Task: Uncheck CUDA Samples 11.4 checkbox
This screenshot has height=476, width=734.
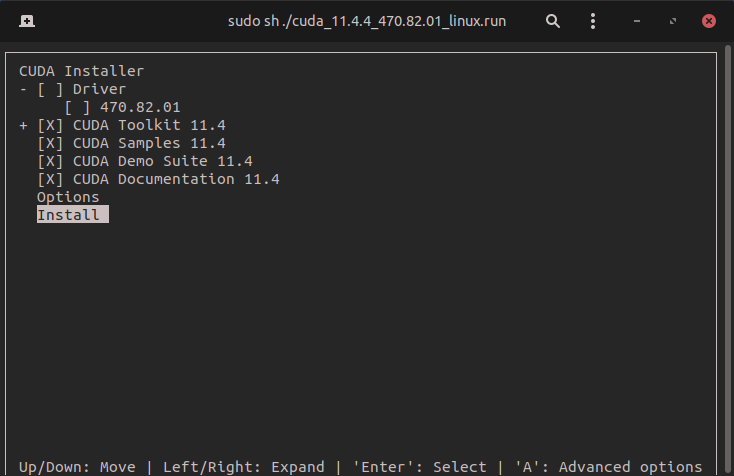Action: (46, 143)
